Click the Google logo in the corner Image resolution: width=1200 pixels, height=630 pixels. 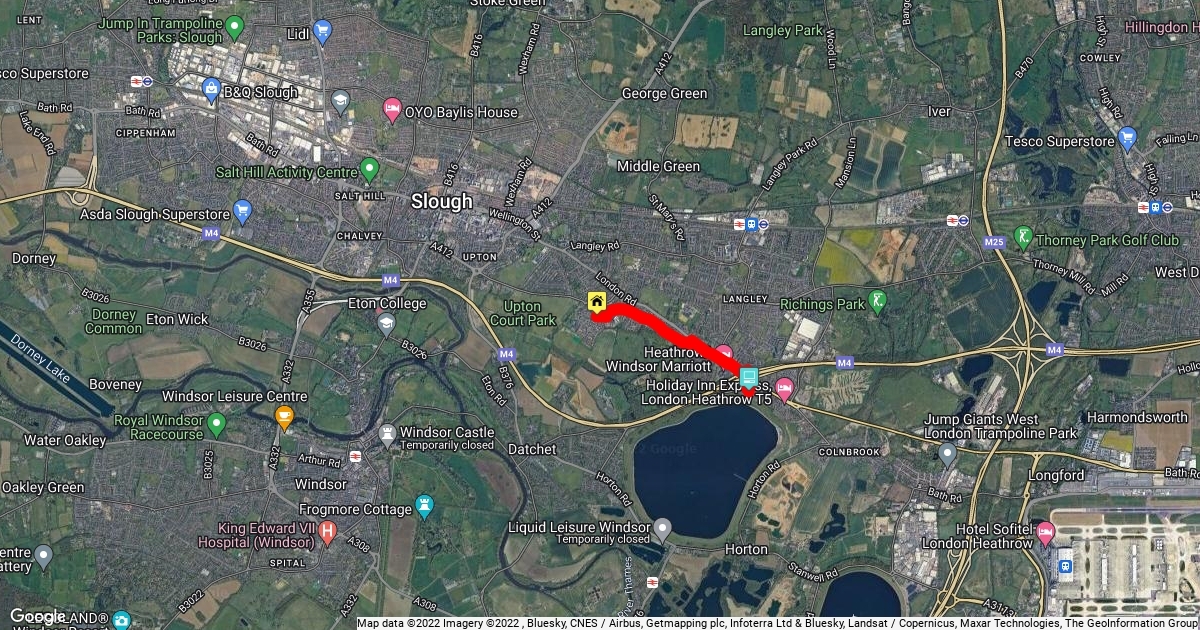[x=38, y=616]
